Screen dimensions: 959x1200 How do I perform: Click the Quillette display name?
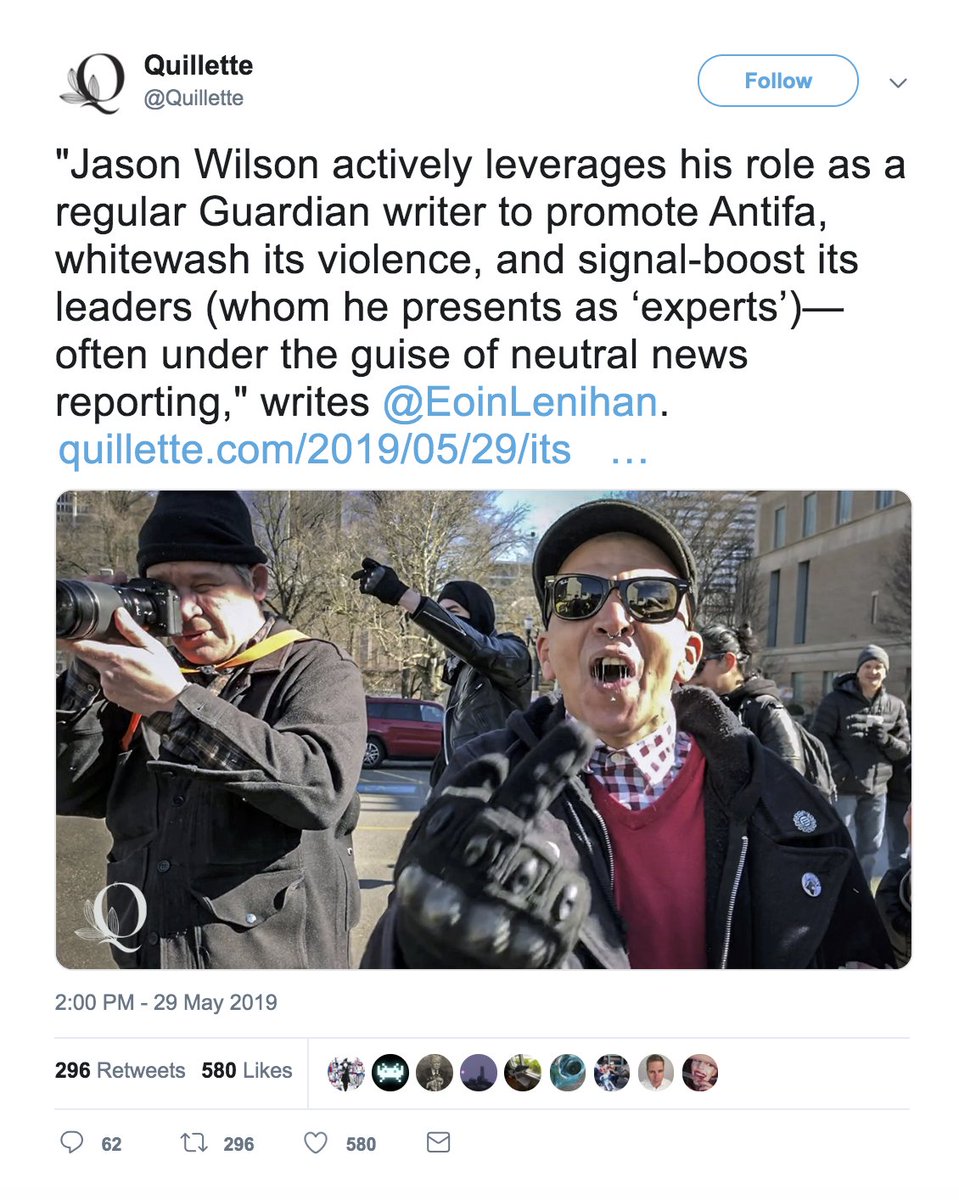(x=198, y=66)
